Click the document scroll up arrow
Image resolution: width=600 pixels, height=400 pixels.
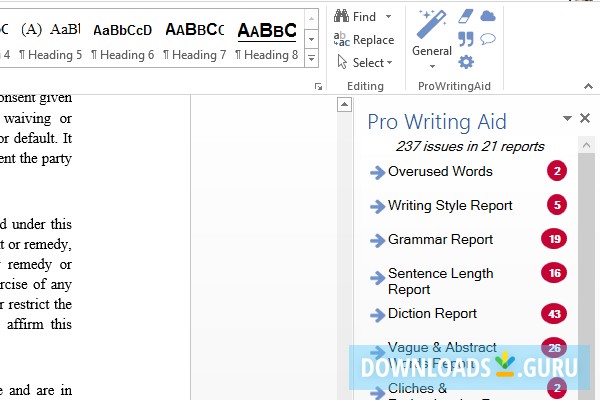point(344,104)
